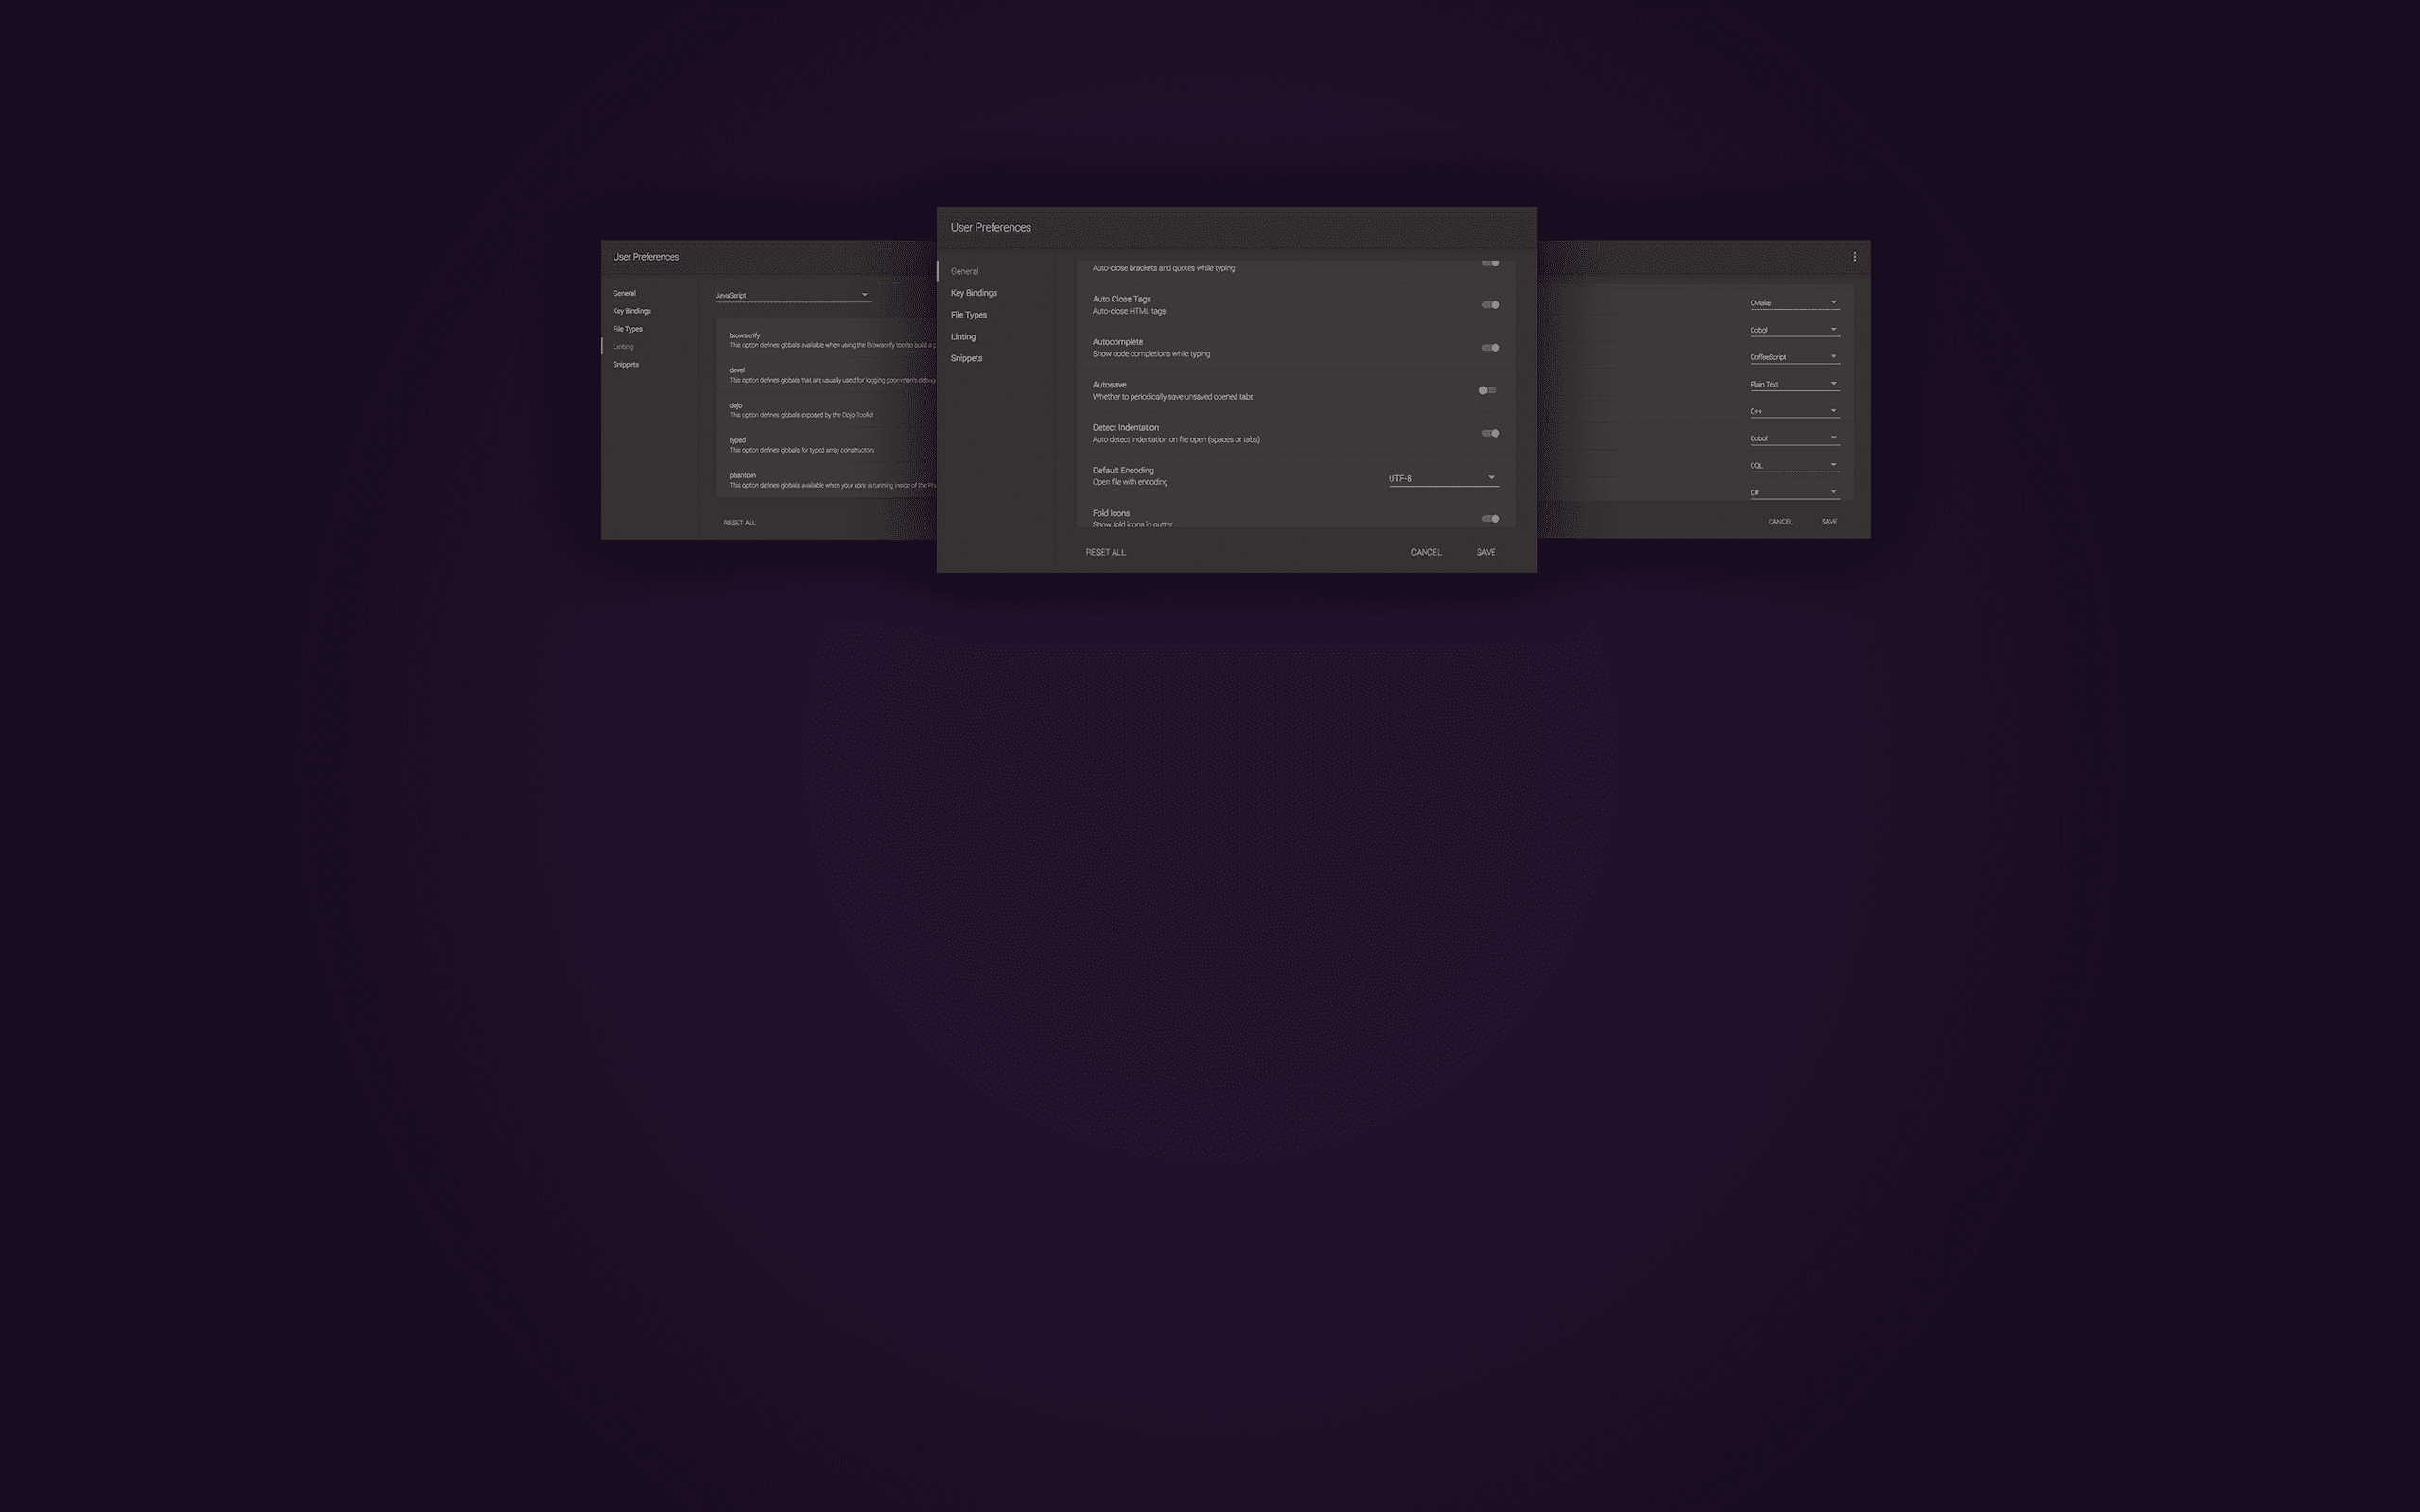Select the browserify linting option row

pos(825,340)
